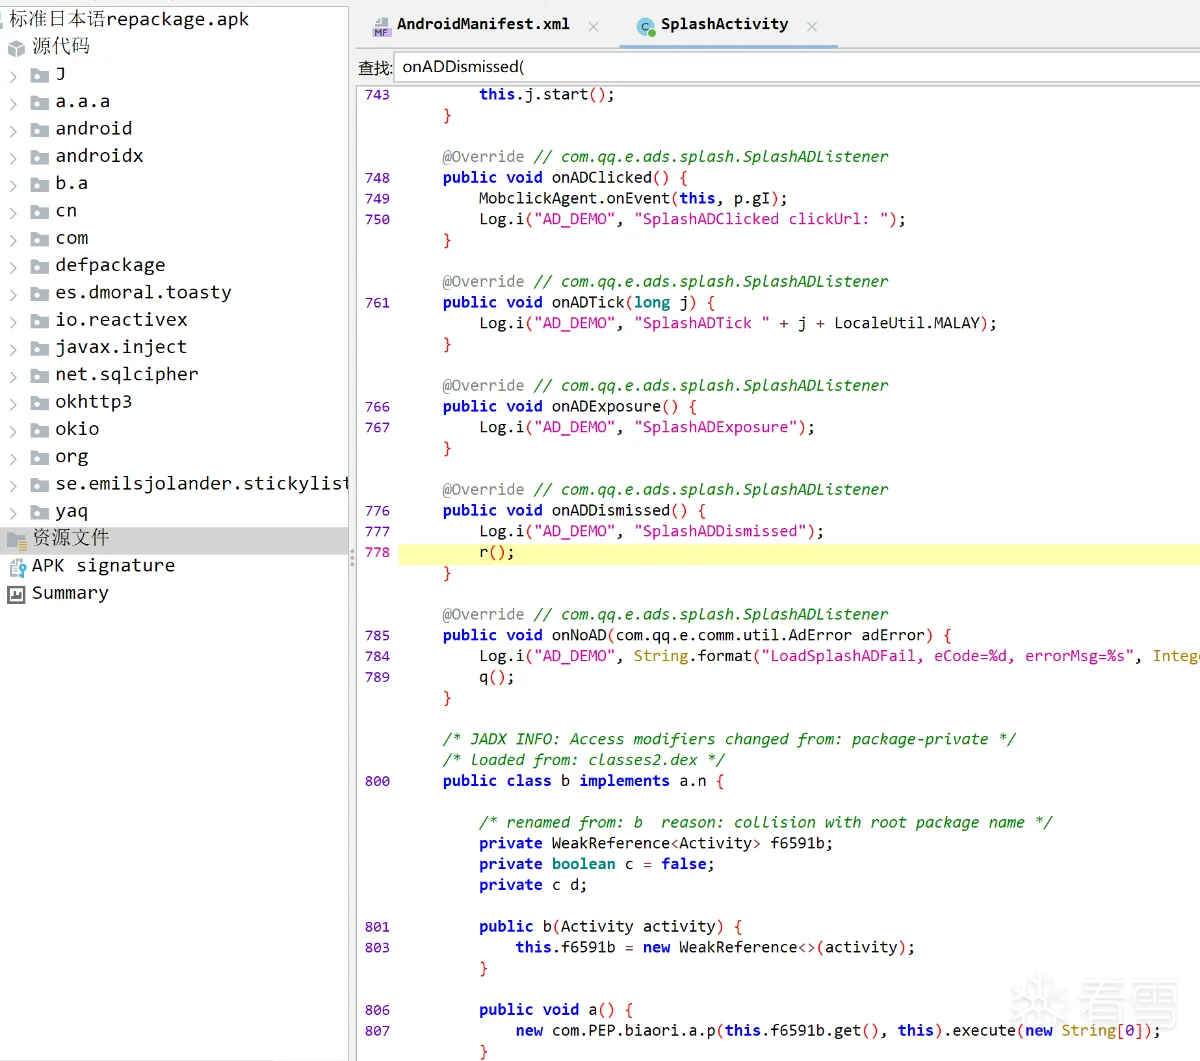Screen dimensions: 1200x1061
Task: Expand the a.a.a package node
Action: pos(13,103)
